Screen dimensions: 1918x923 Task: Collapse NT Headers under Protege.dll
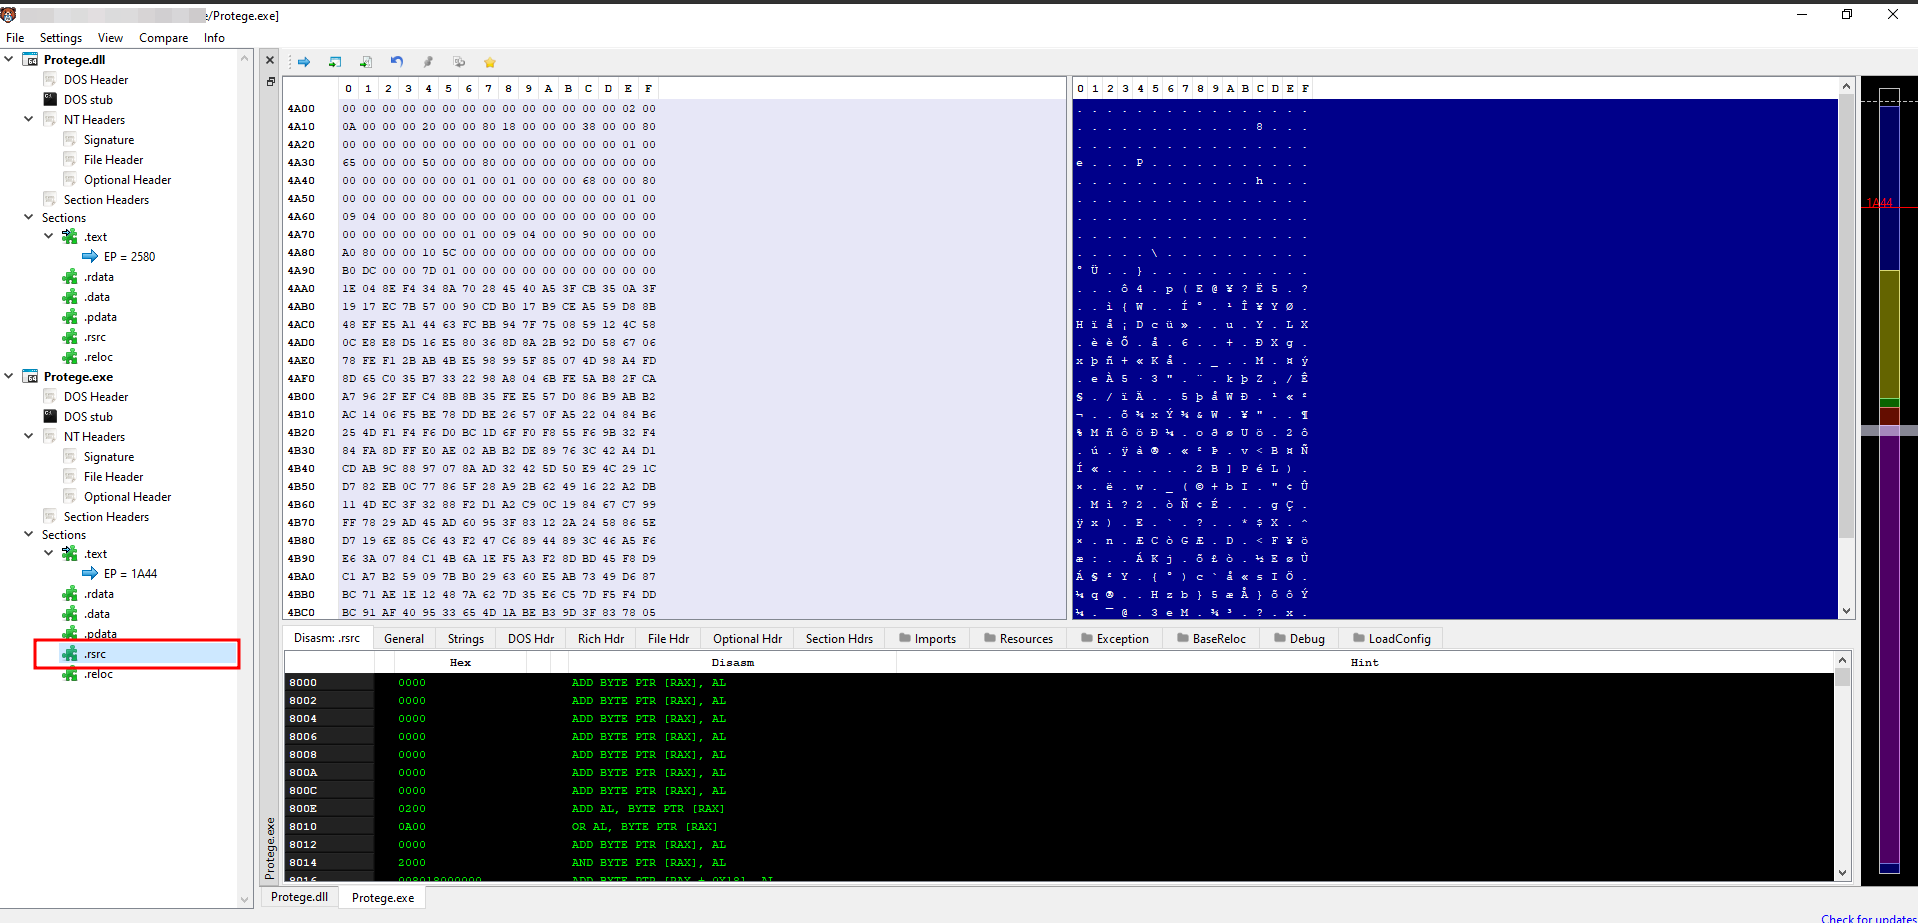[29, 119]
